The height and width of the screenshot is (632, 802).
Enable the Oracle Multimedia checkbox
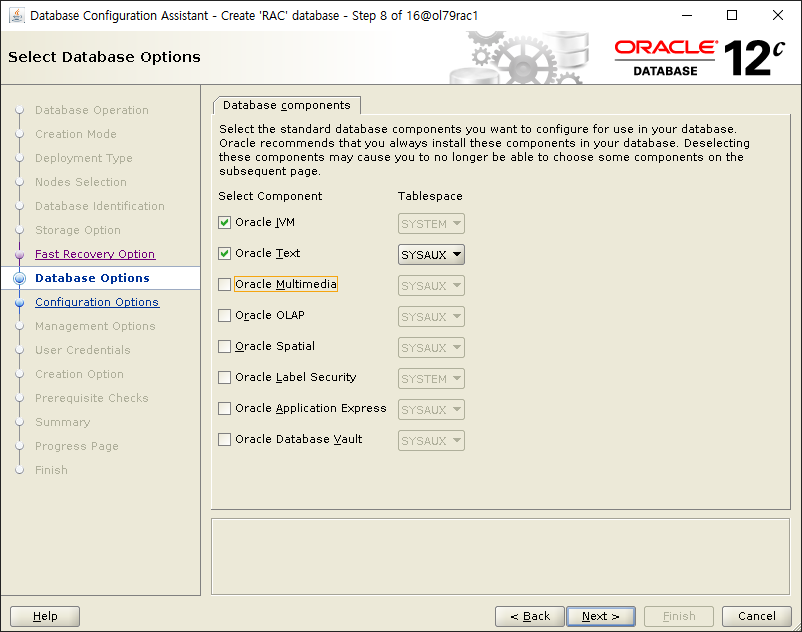tap(224, 284)
